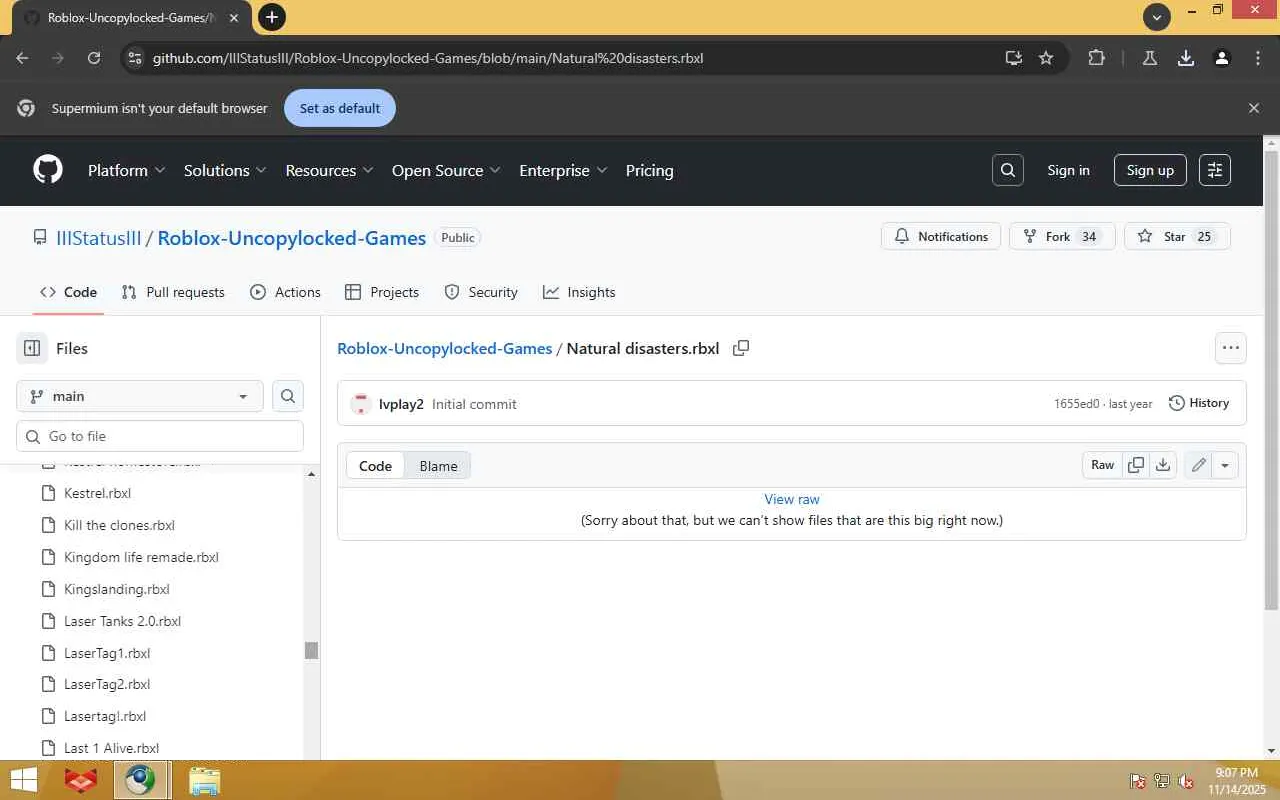The width and height of the screenshot is (1280, 800).
Task: Open the main branch selector dropdown
Action: [140, 396]
